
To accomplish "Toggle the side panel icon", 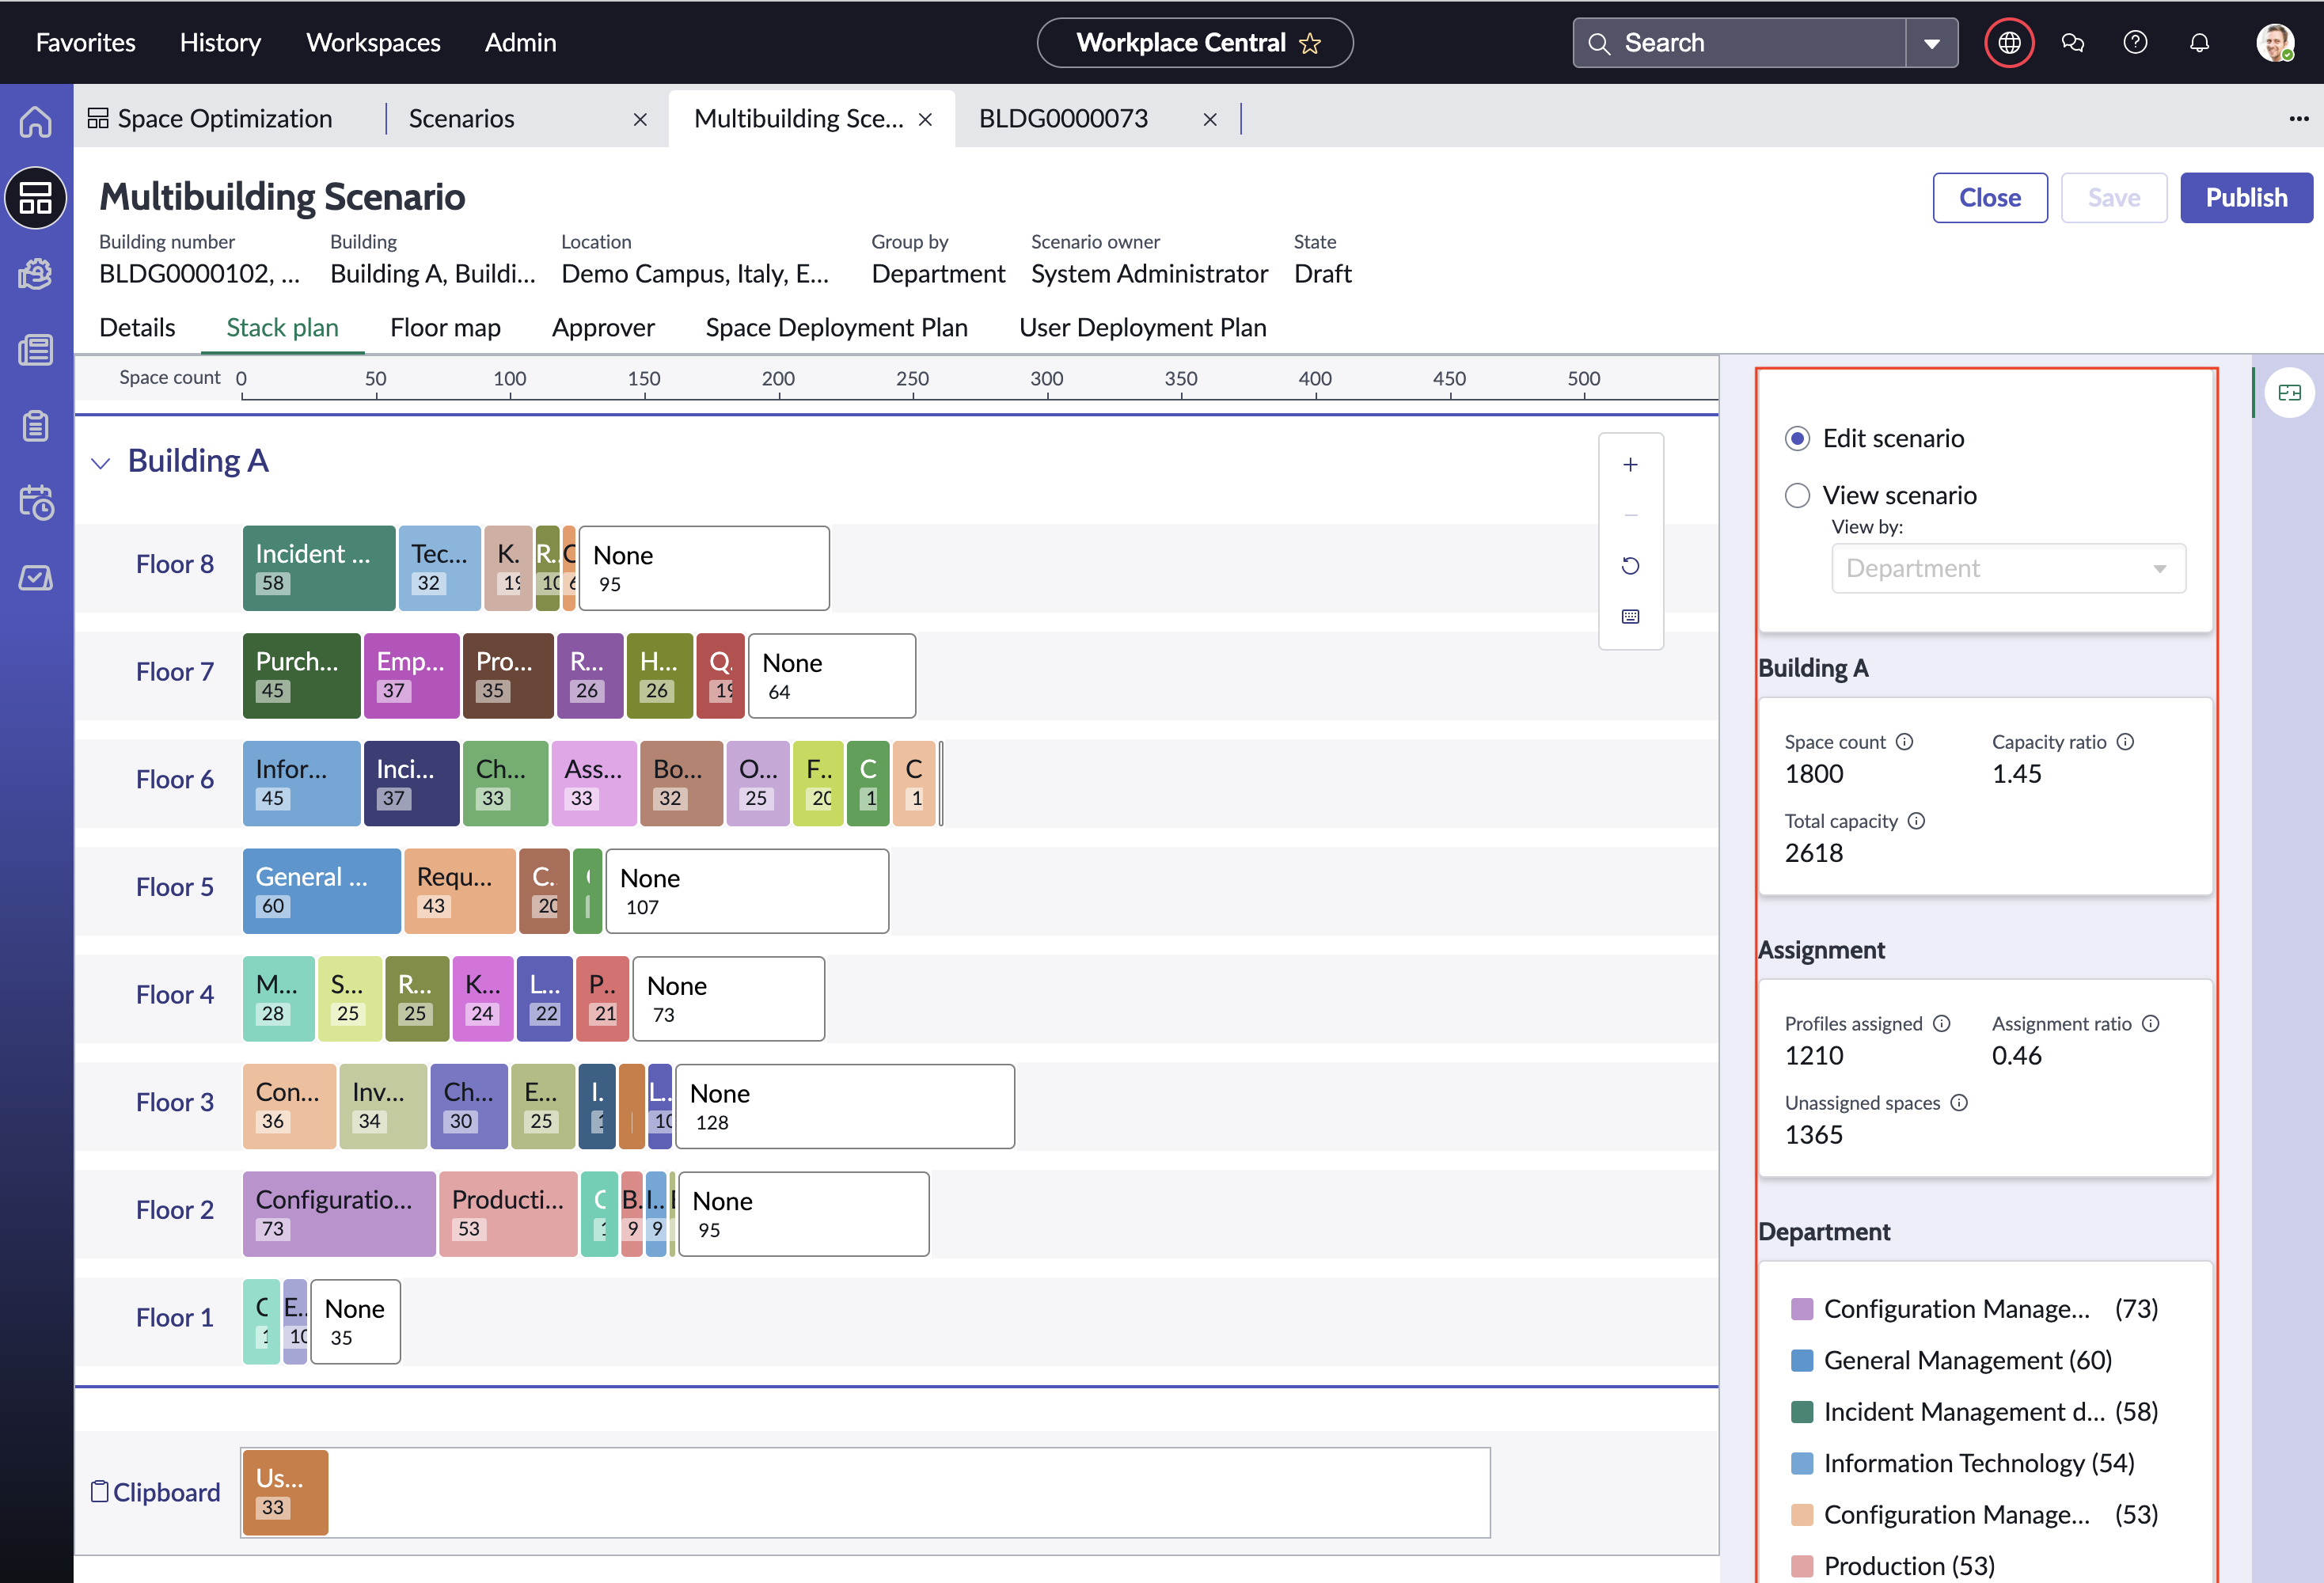I will [2289, 393].
